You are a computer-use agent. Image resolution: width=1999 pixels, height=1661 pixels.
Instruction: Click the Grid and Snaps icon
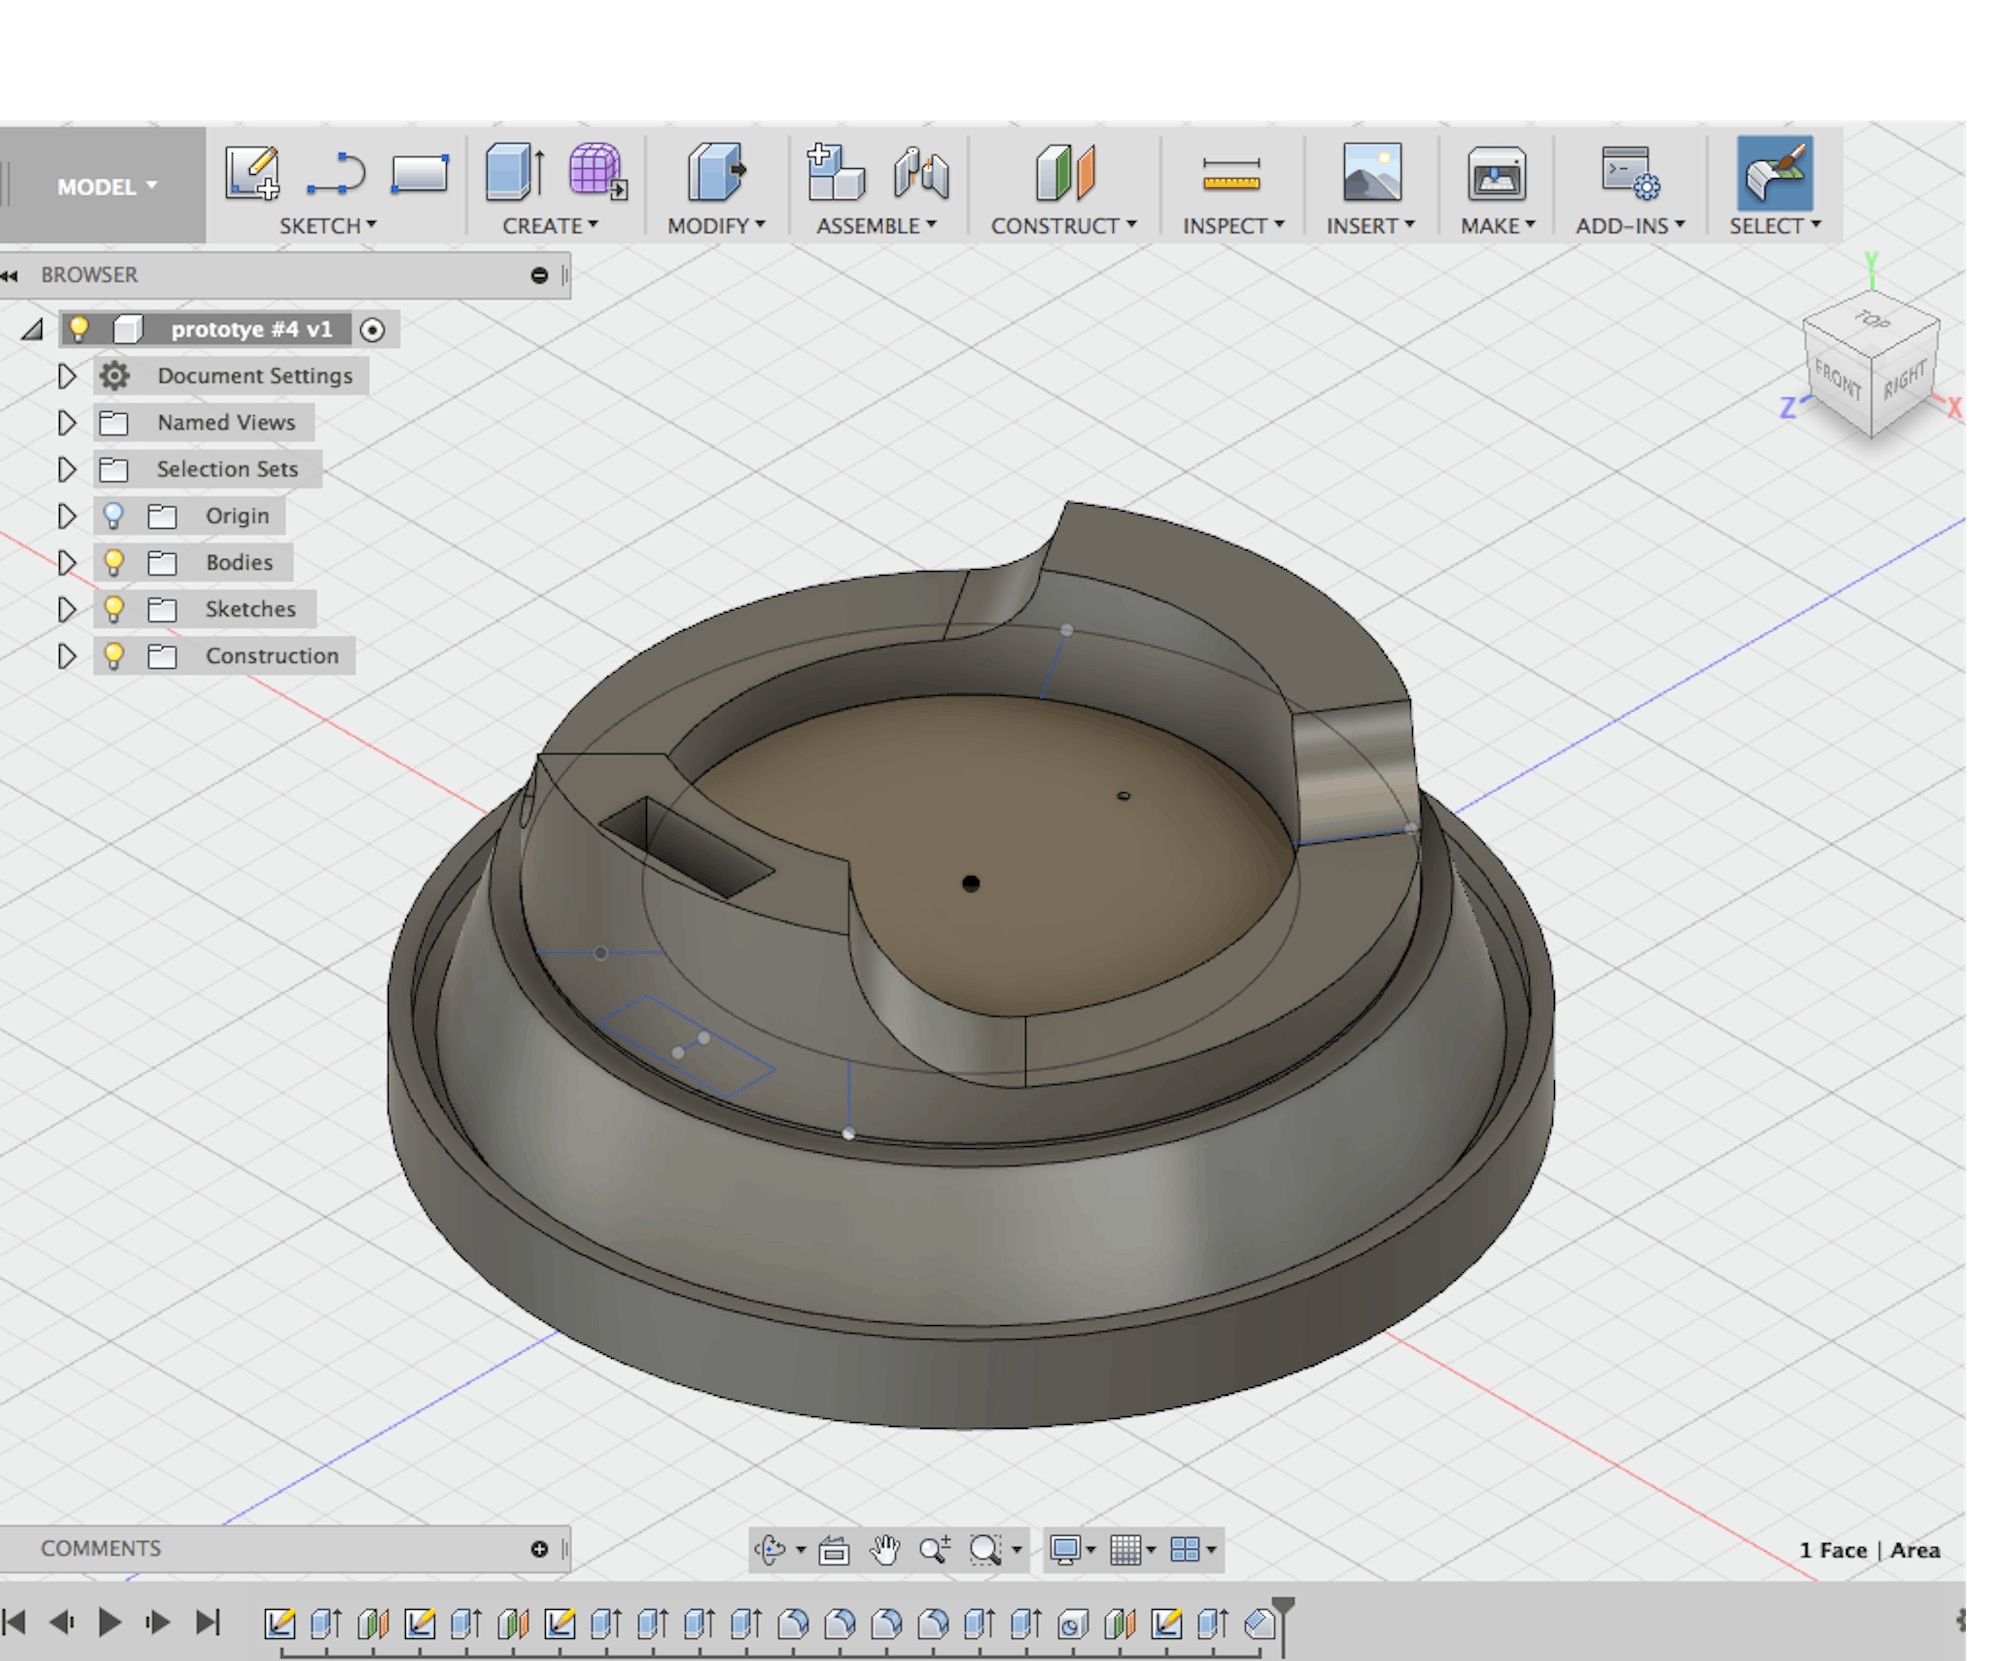click(1125, 1550)
